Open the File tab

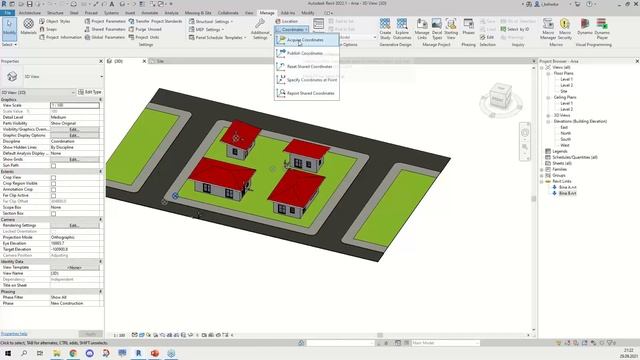[7, 13]
